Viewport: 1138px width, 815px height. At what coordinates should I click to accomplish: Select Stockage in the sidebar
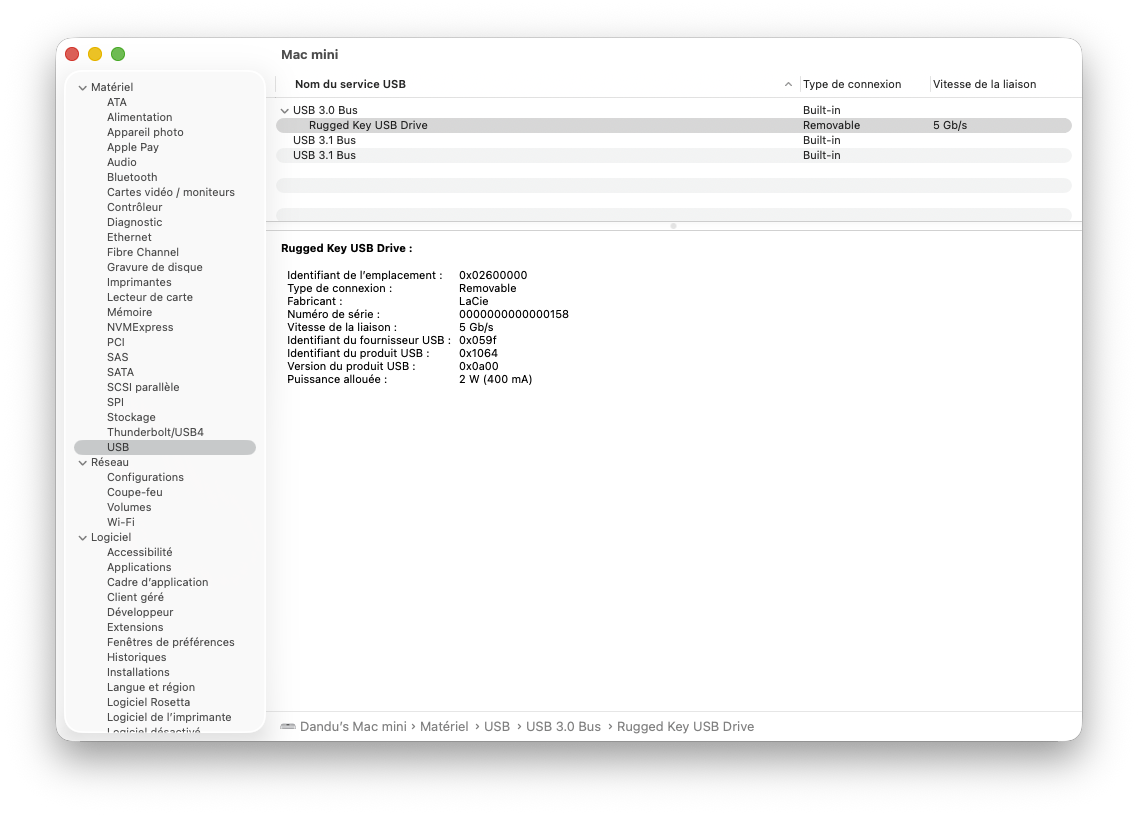coord(131,417)
